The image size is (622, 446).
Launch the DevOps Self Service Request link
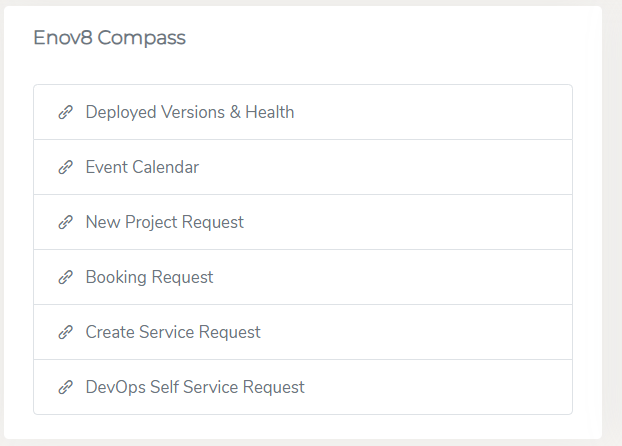[x=195, y=387]
